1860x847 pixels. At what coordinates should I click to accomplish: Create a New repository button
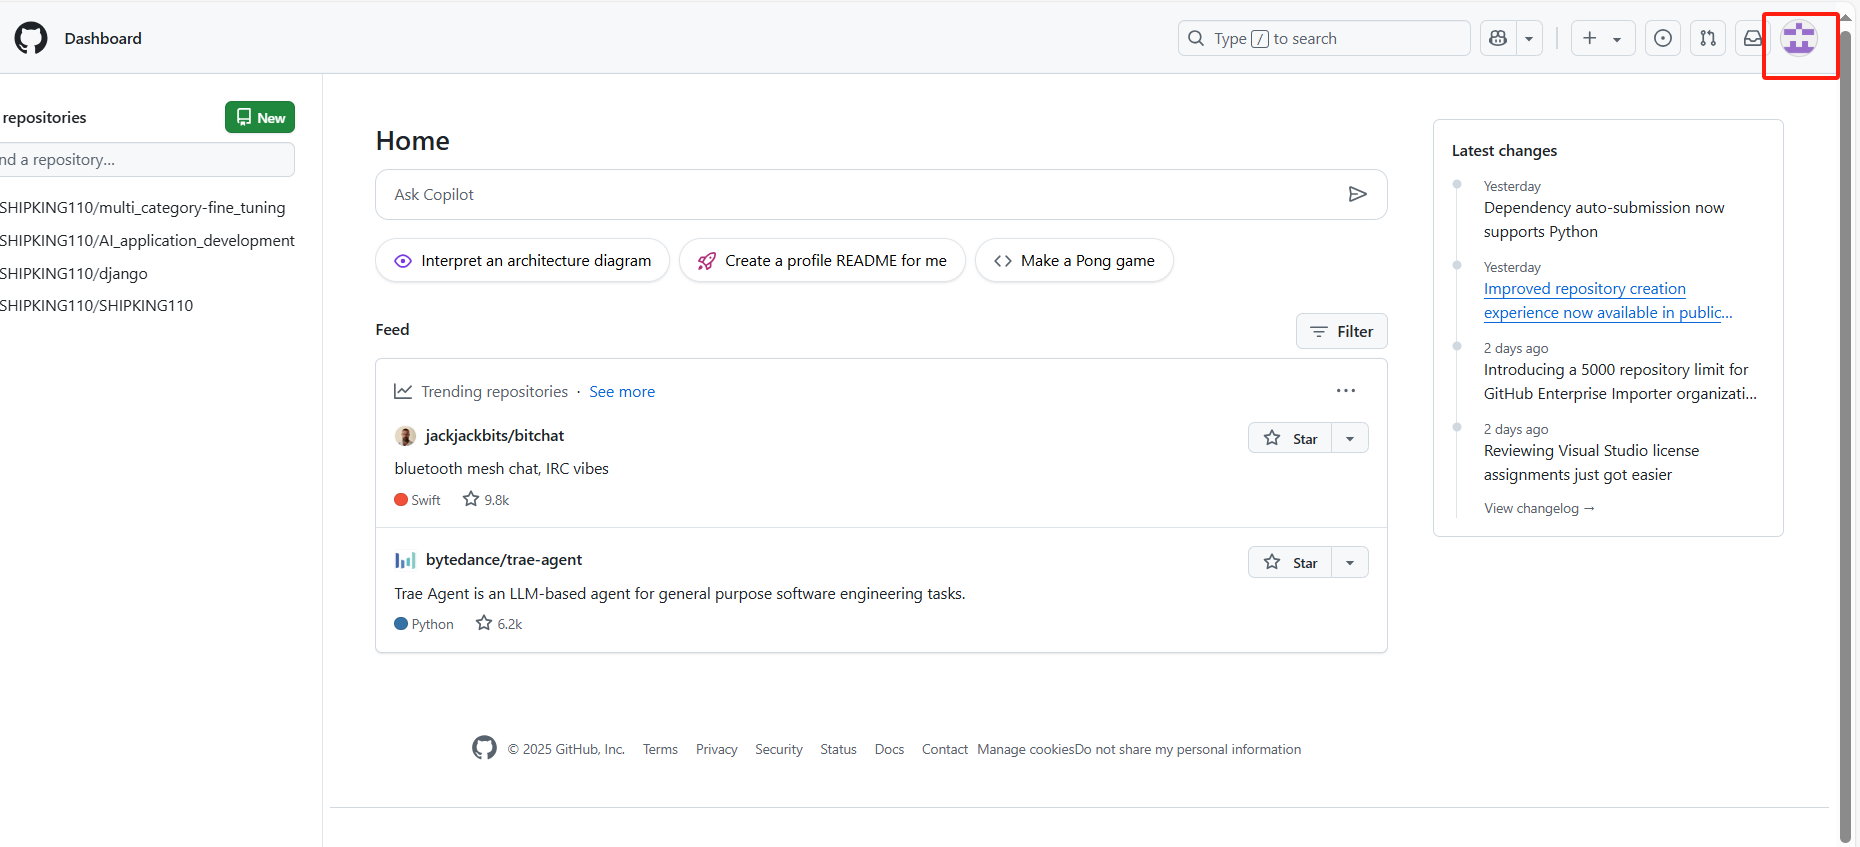pos(260,117)
